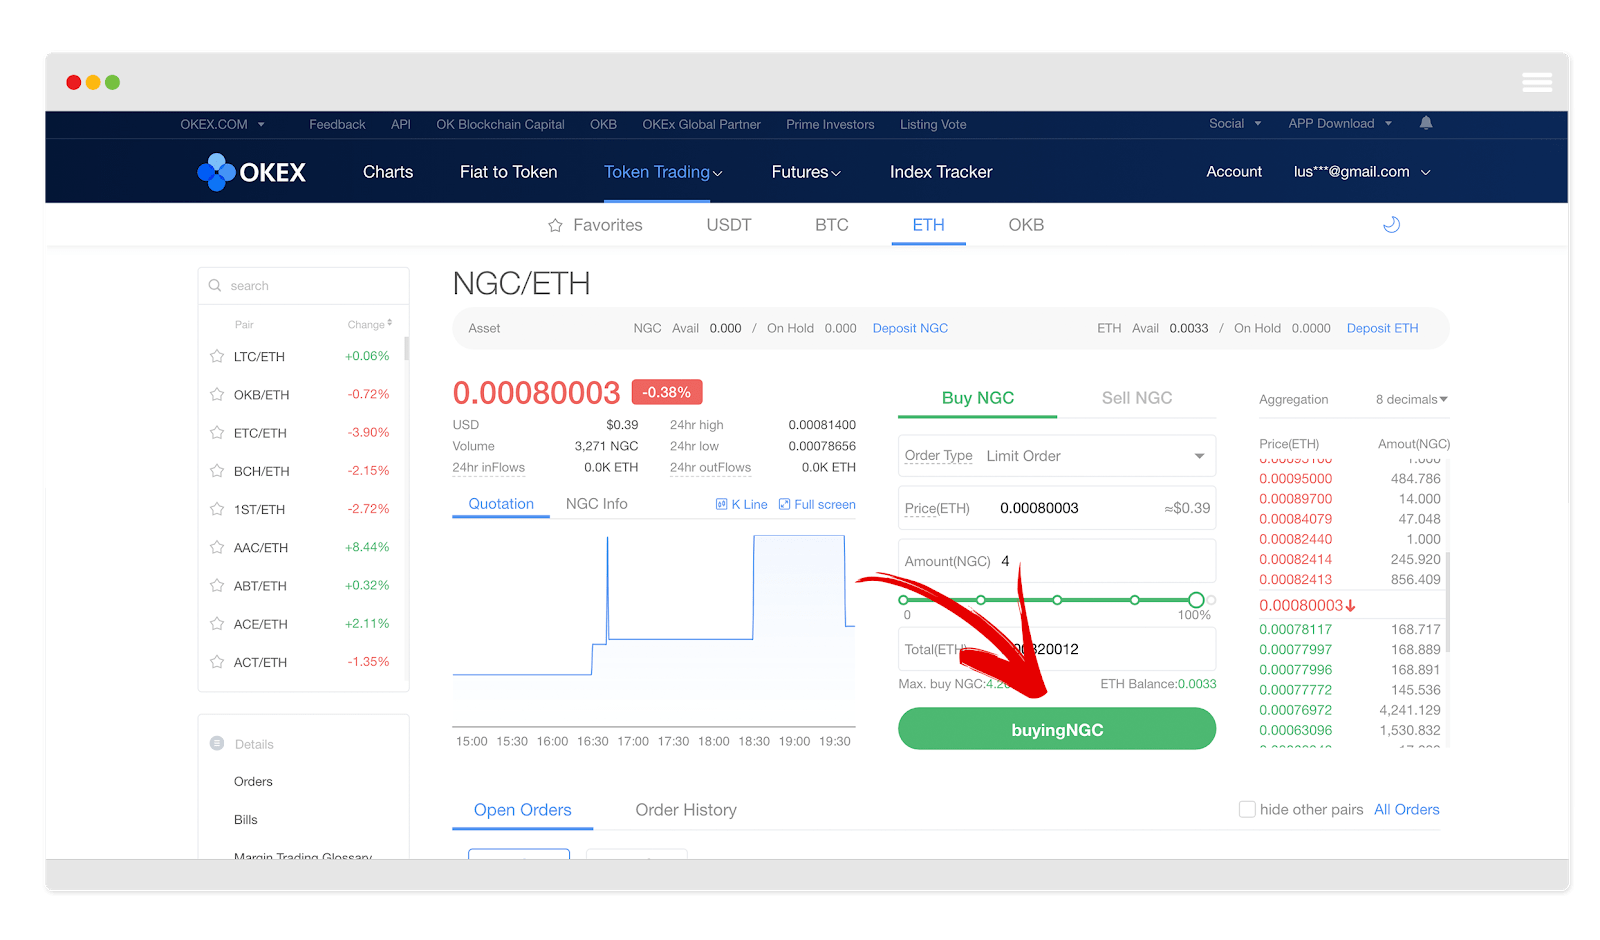Open the Token Trading dropdown menu
The width and height of the screenshot is (1600, 940).
coord(663,172)
